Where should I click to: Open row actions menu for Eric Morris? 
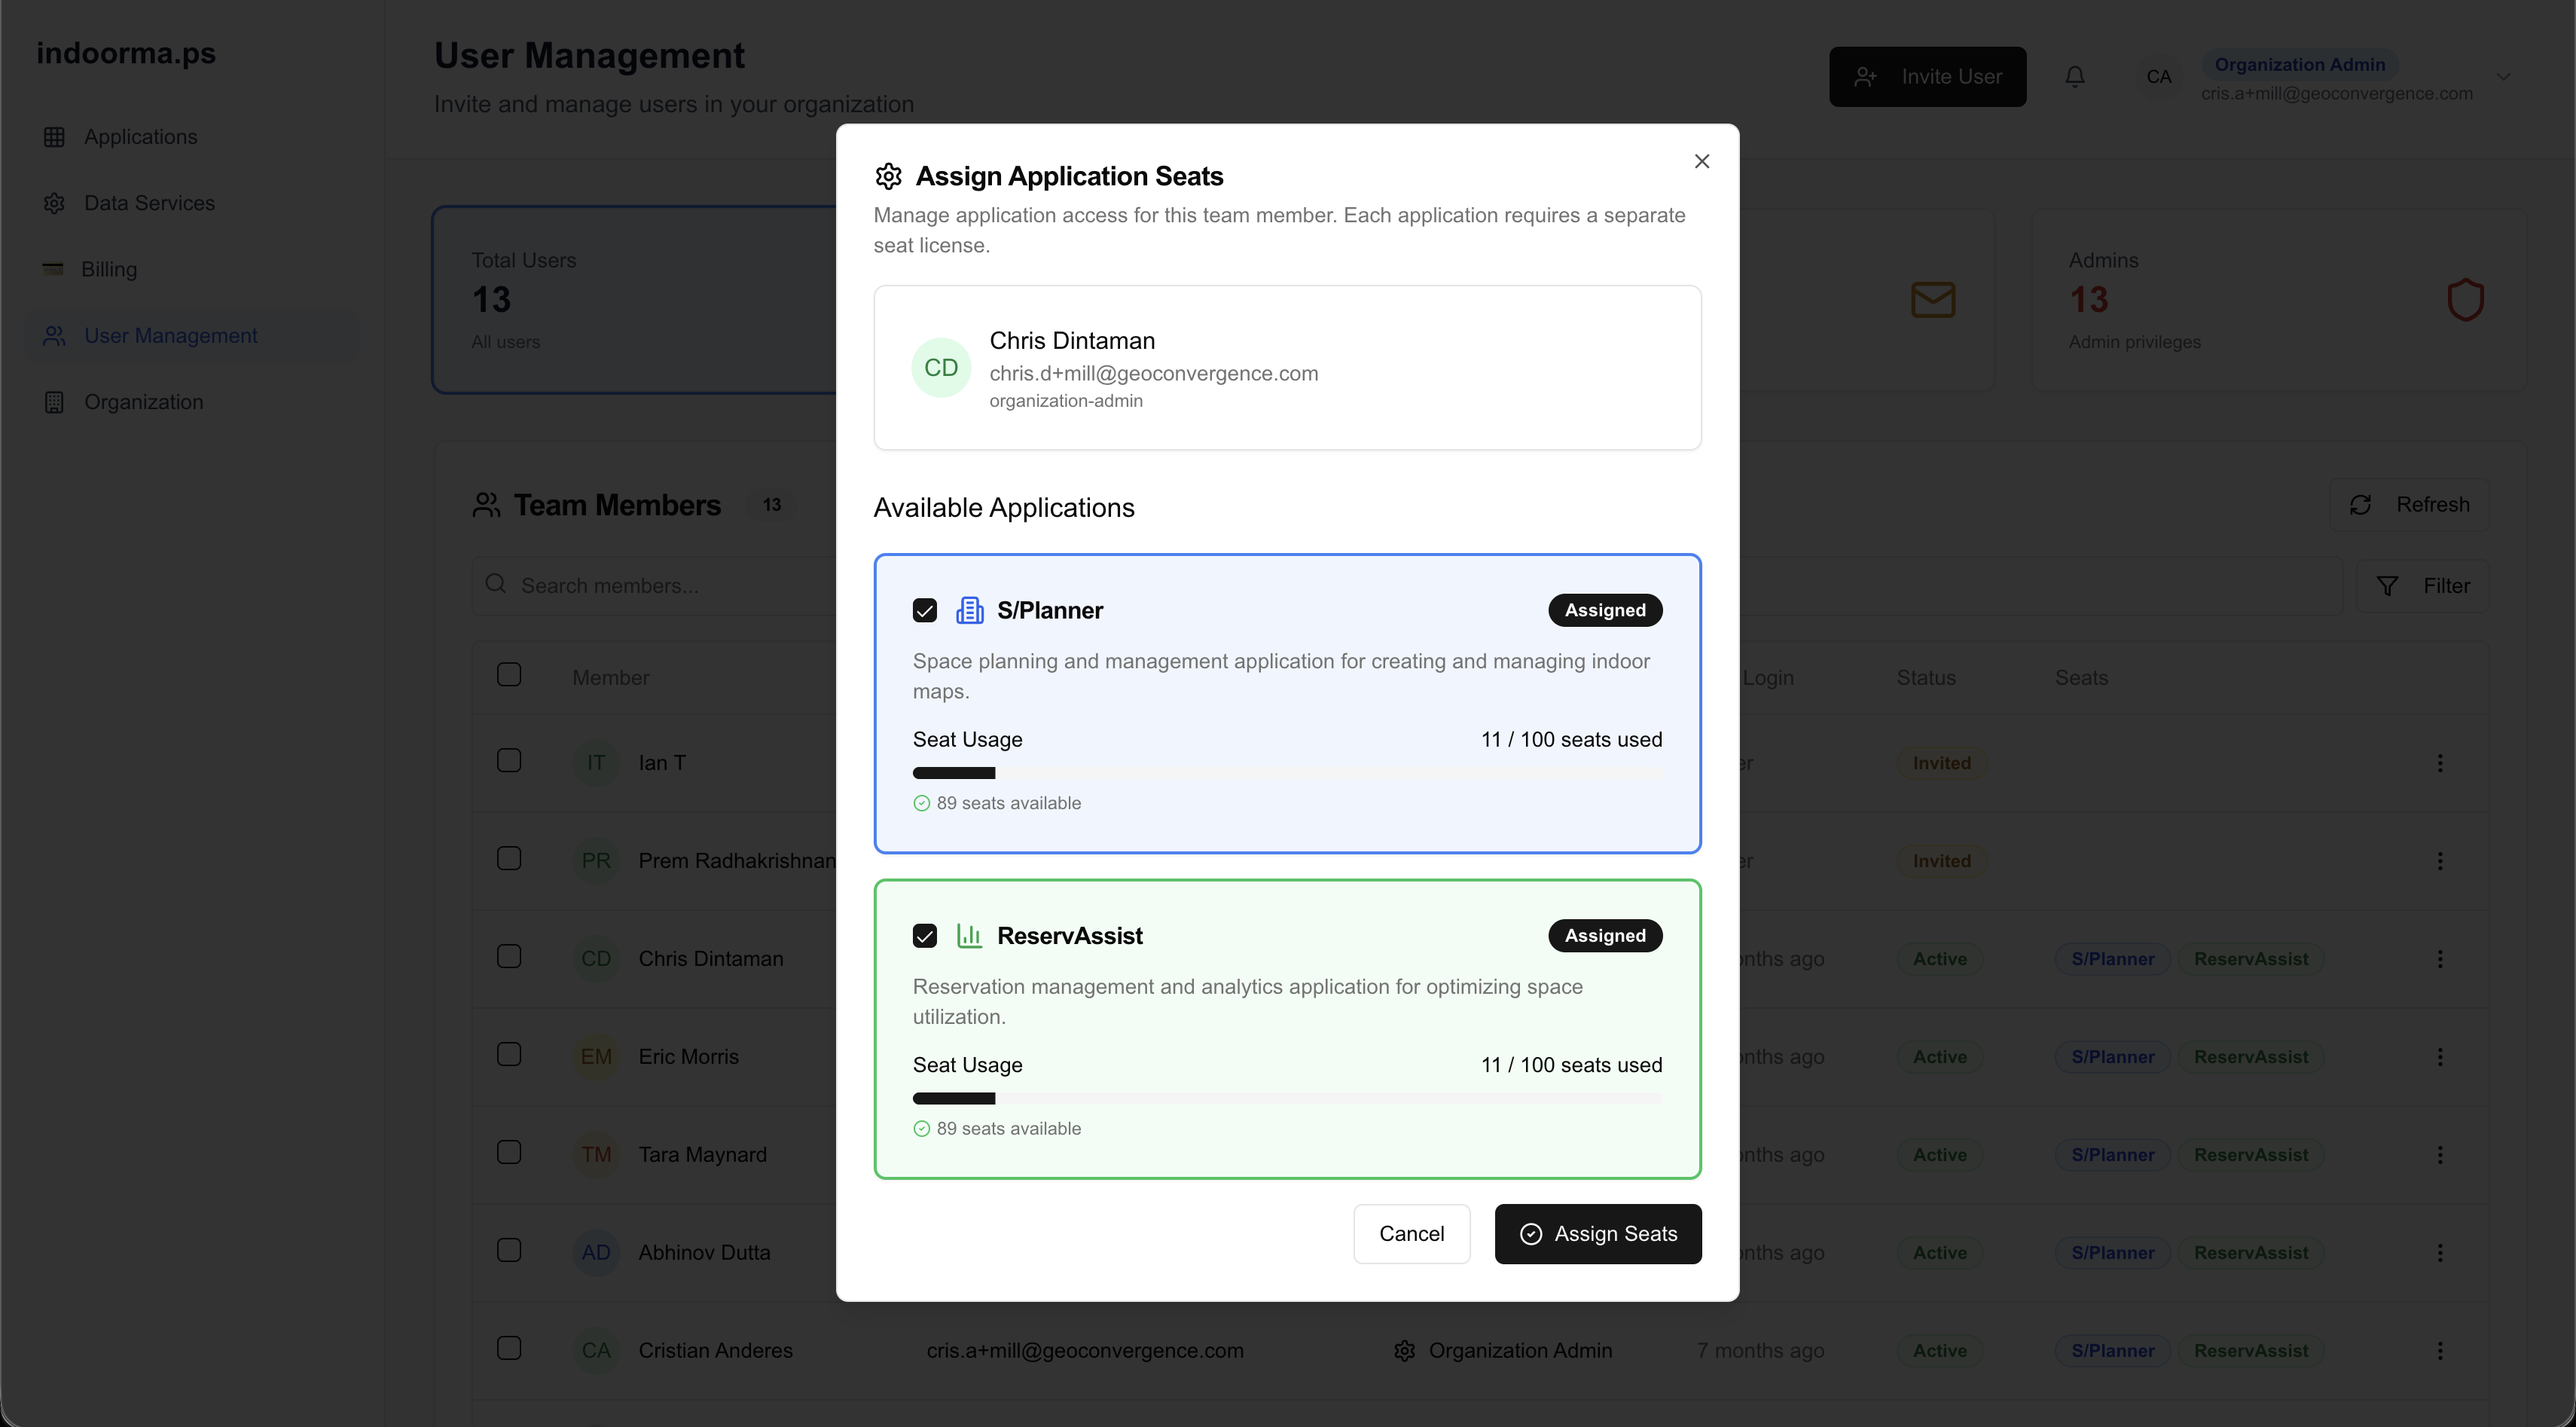coord(2440,1057)
